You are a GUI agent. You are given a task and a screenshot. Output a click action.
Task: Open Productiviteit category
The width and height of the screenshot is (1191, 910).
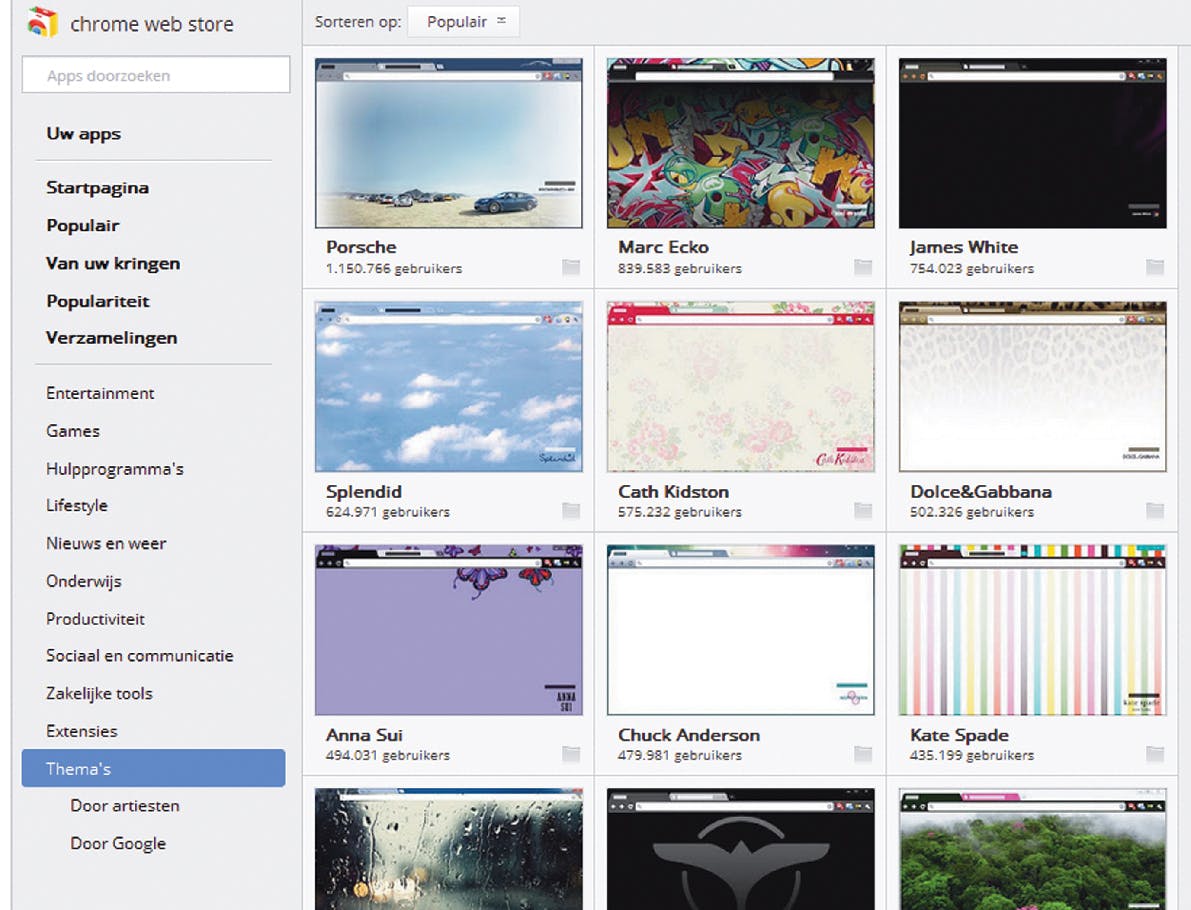[96, 619]
